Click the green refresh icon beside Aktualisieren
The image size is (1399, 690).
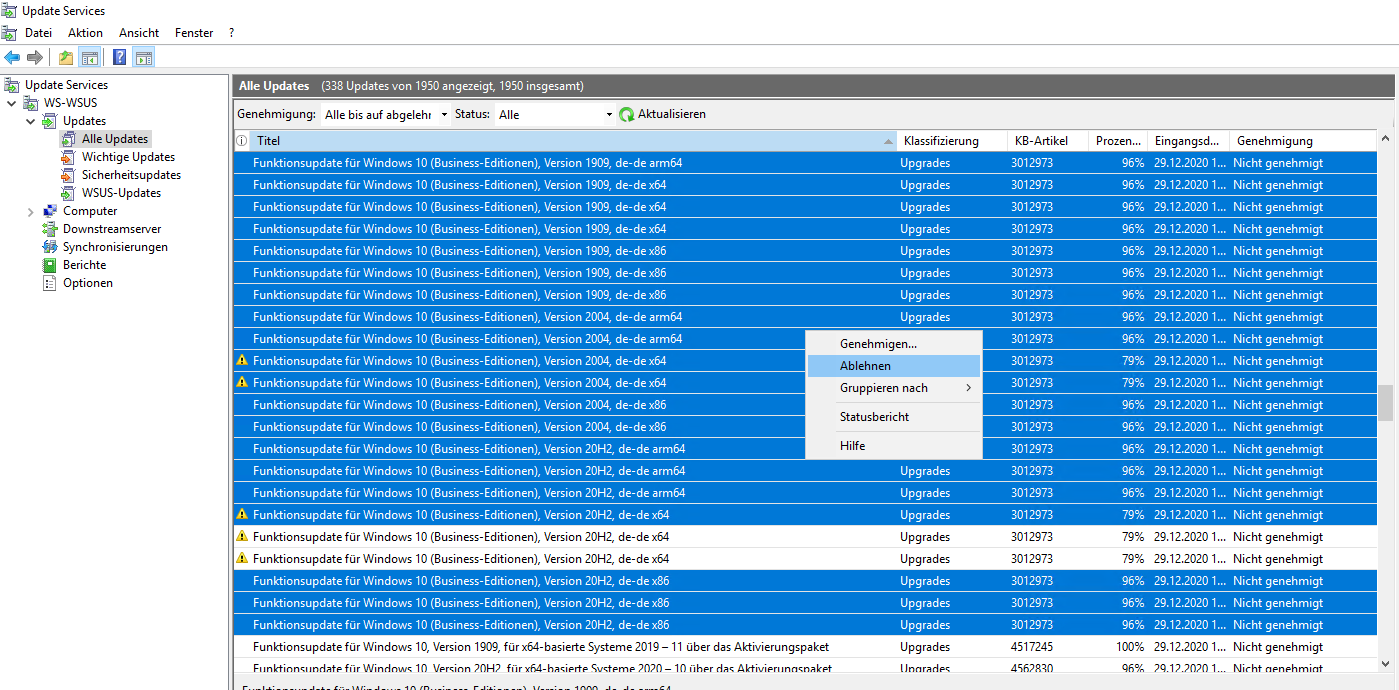tap(627, 115)
